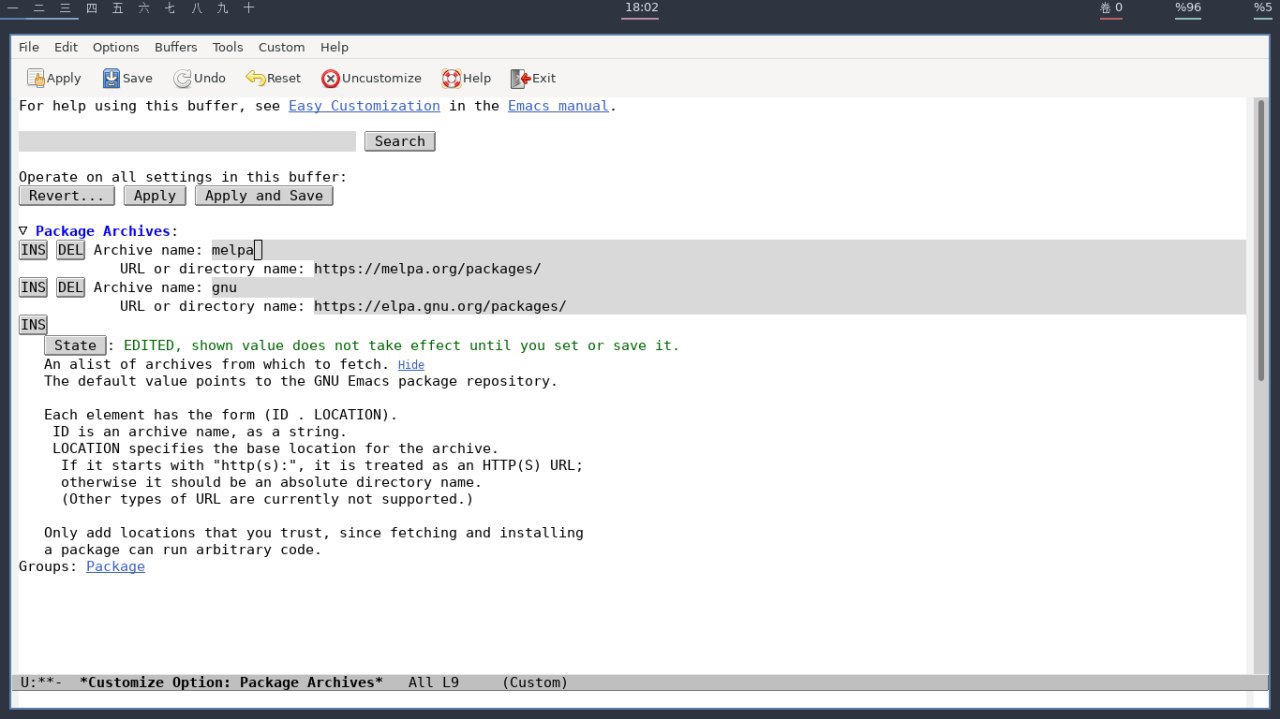Focus the customization search field
Viewport: 1280px width, 719px height.
coord(187,141)
